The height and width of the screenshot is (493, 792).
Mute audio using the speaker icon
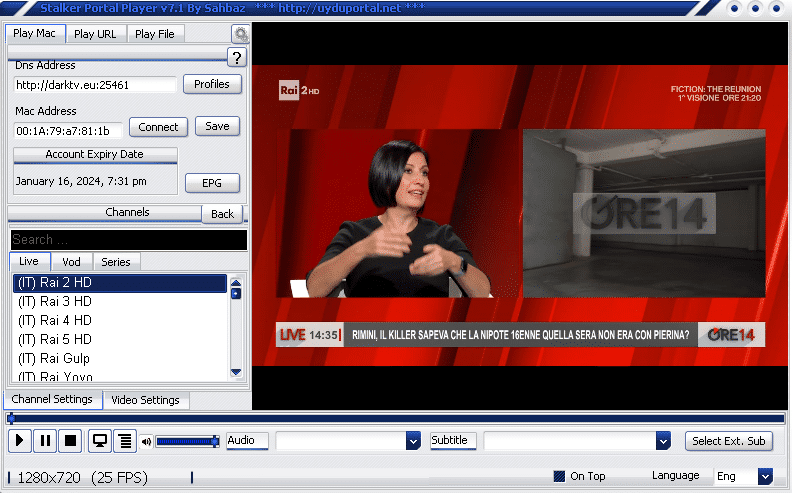146,441
